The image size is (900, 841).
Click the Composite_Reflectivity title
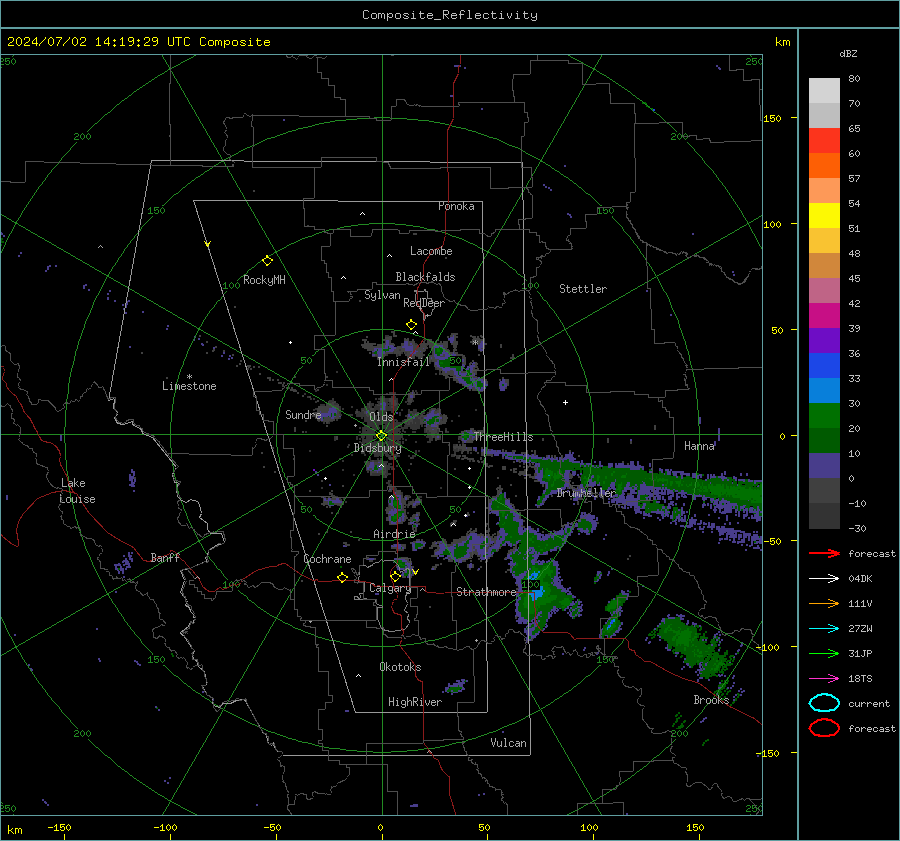coord(449,15)
